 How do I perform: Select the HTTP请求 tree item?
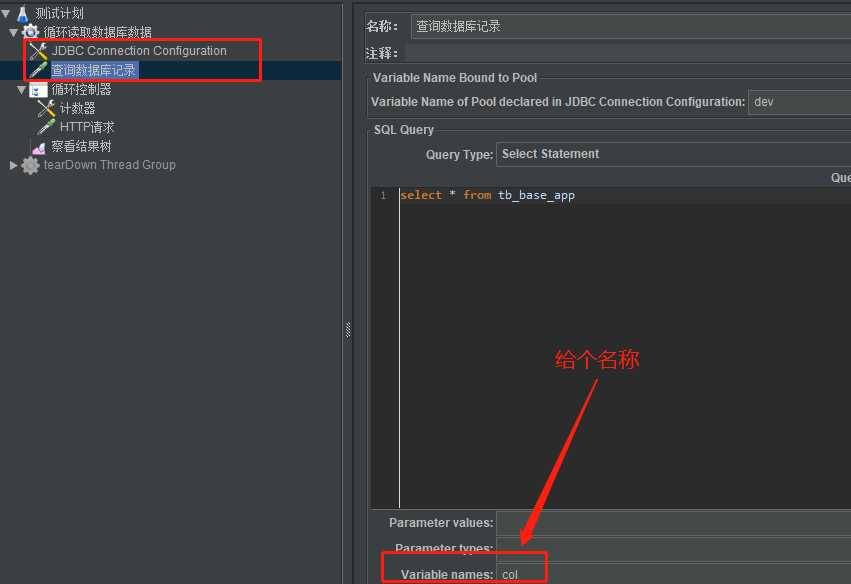coord(87,127)
